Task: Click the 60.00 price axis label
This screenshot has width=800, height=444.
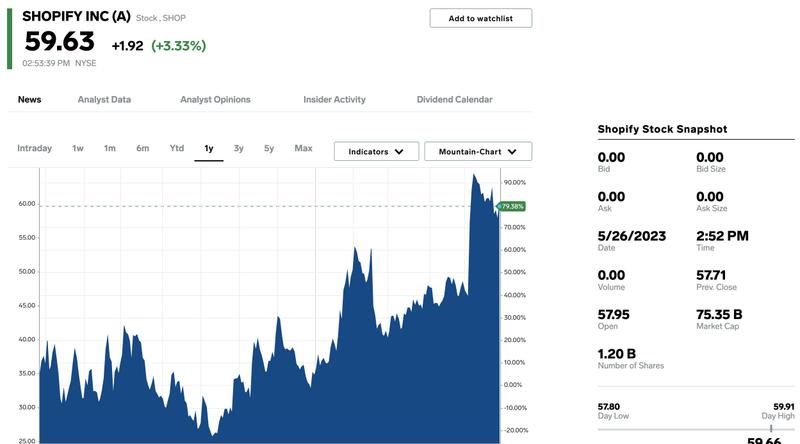Action: point(27,204)
